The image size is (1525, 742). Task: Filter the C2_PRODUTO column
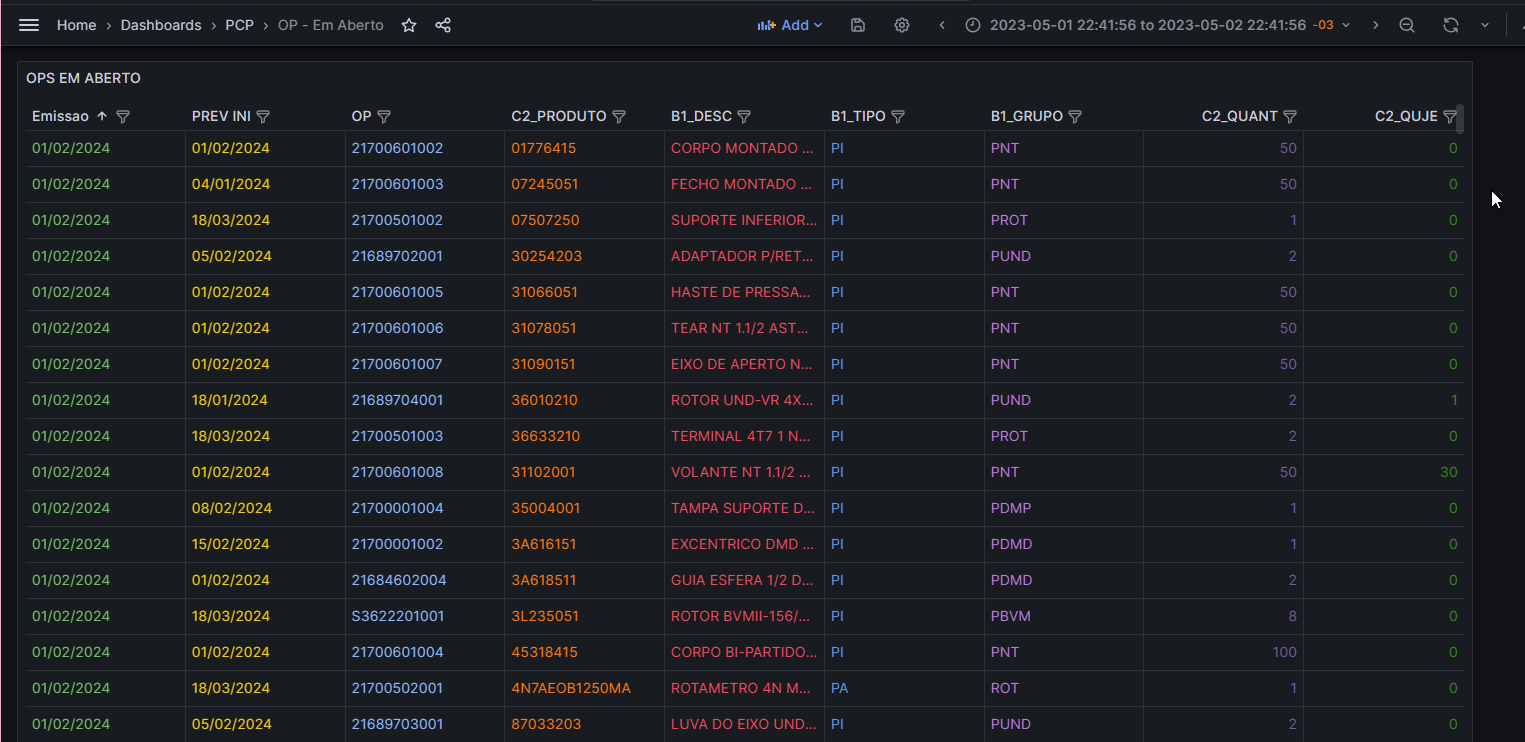click(619, 116)
